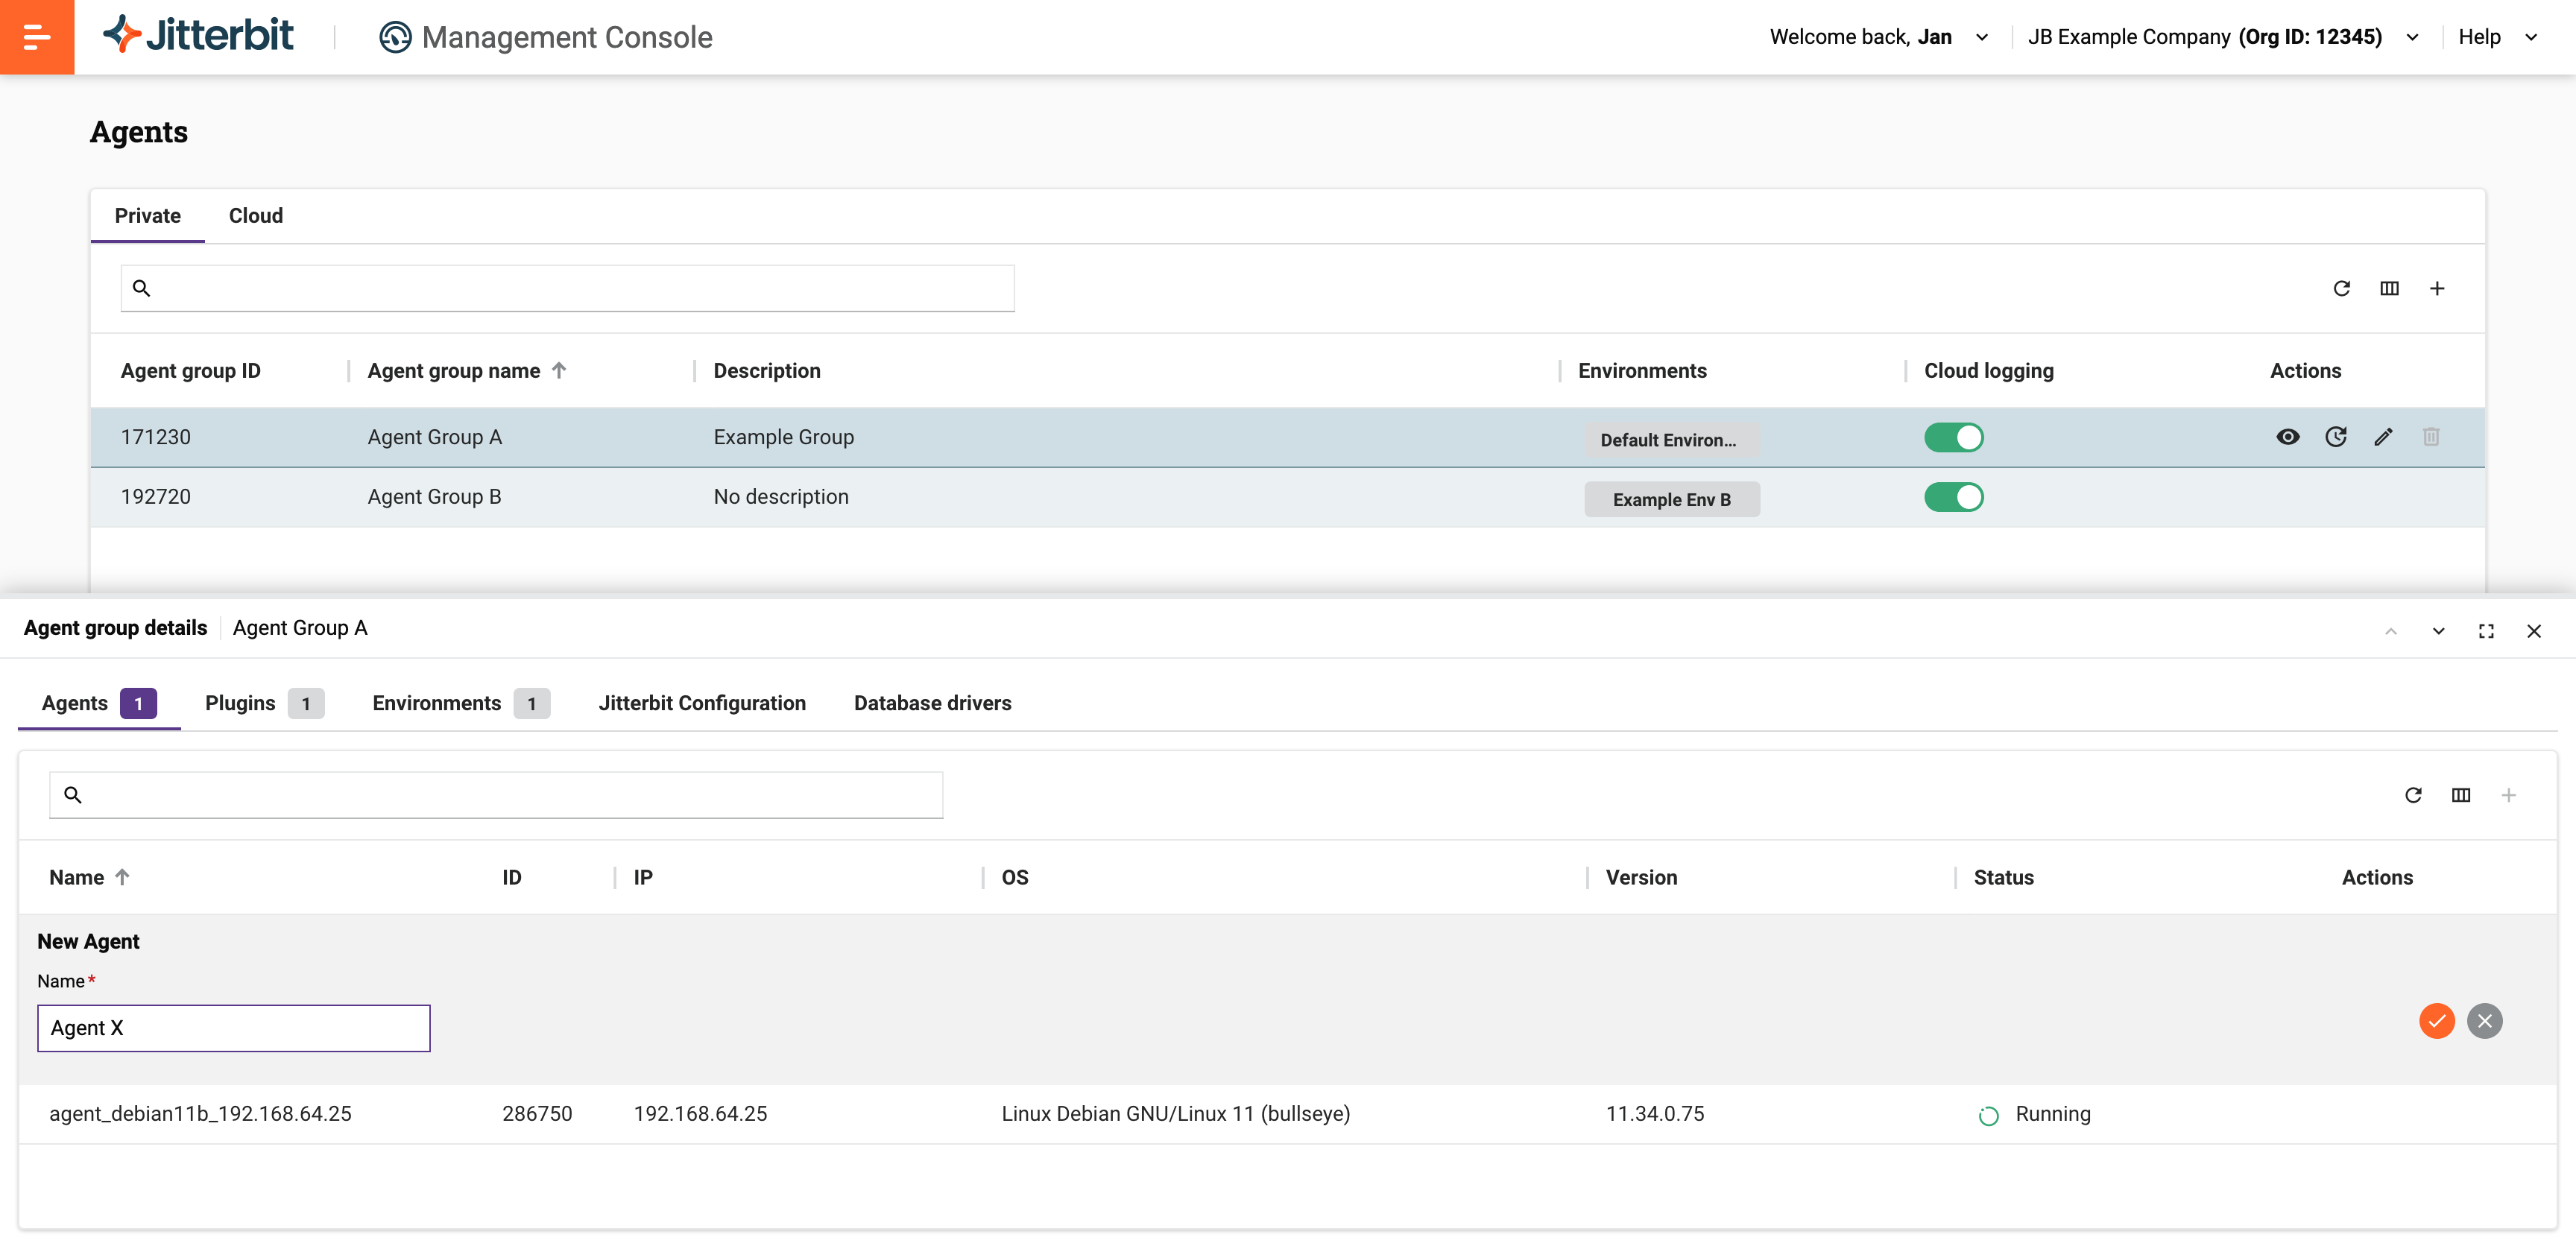Click the search icon in agent groups search
Screen dimensions: 2576x1249
[x=142, y=288]
